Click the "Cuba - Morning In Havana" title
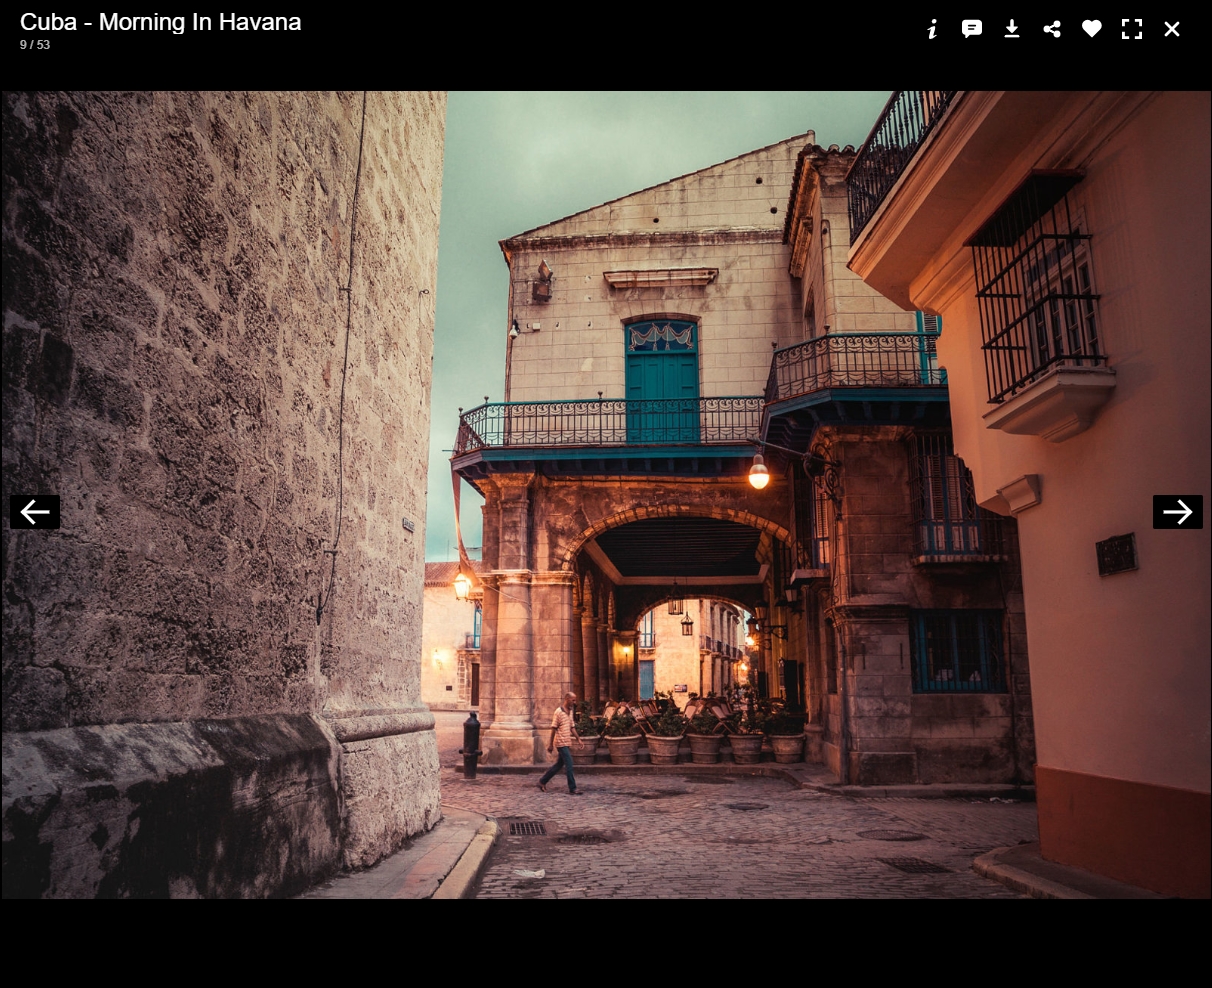 click(160, 22)
